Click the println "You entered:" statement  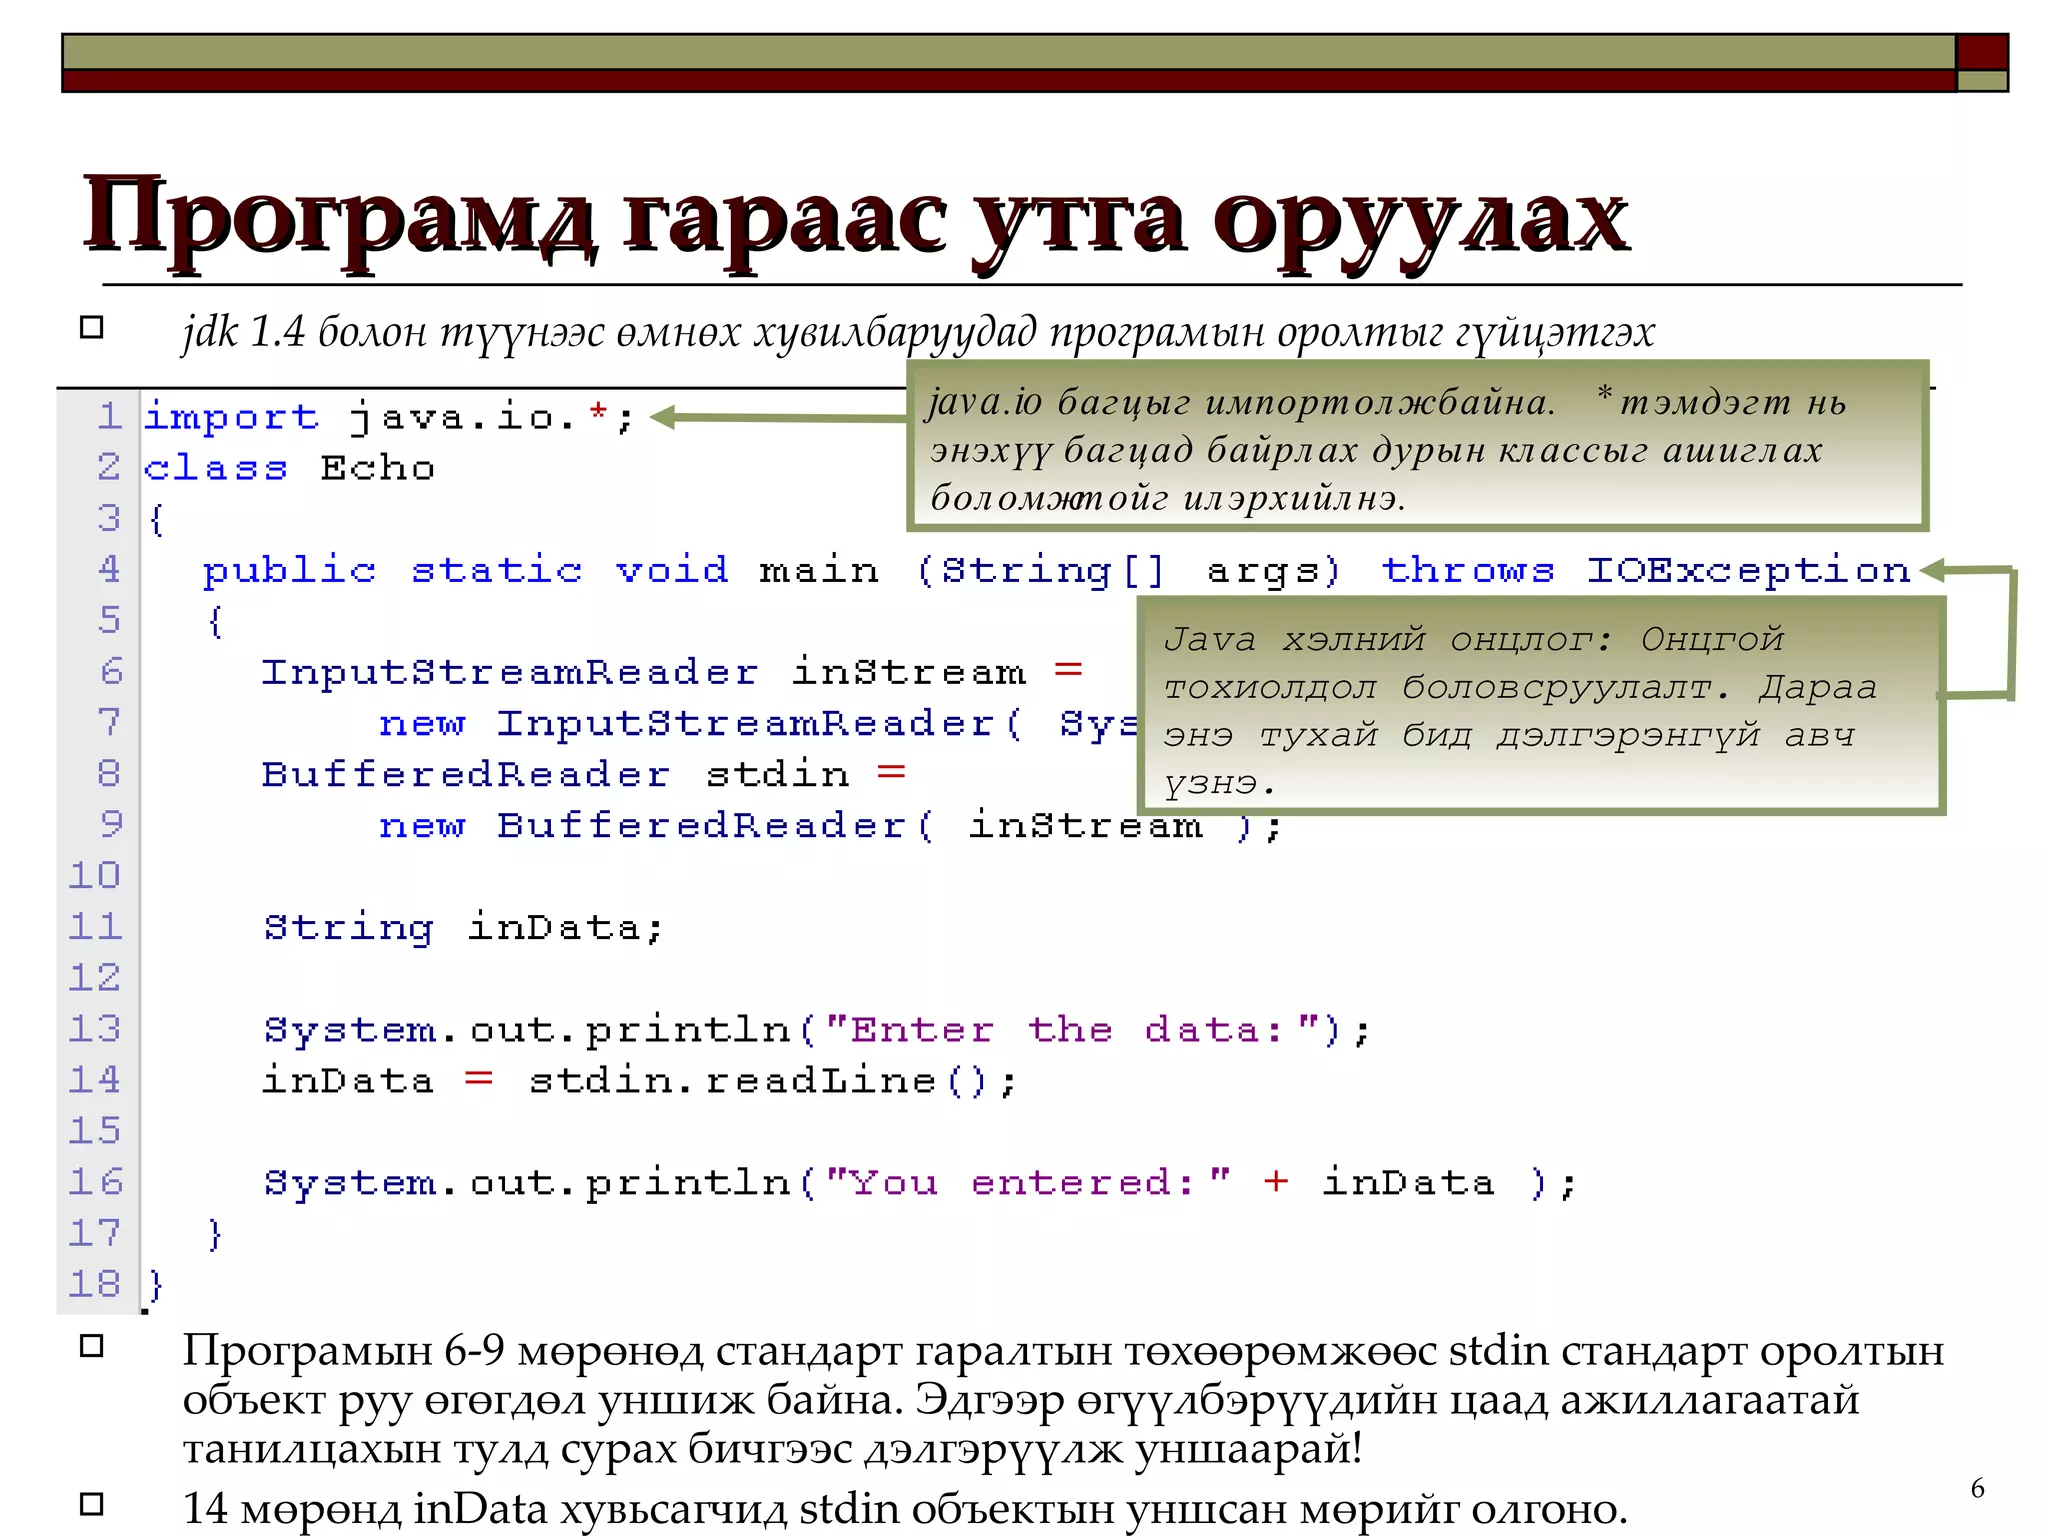921,1183
